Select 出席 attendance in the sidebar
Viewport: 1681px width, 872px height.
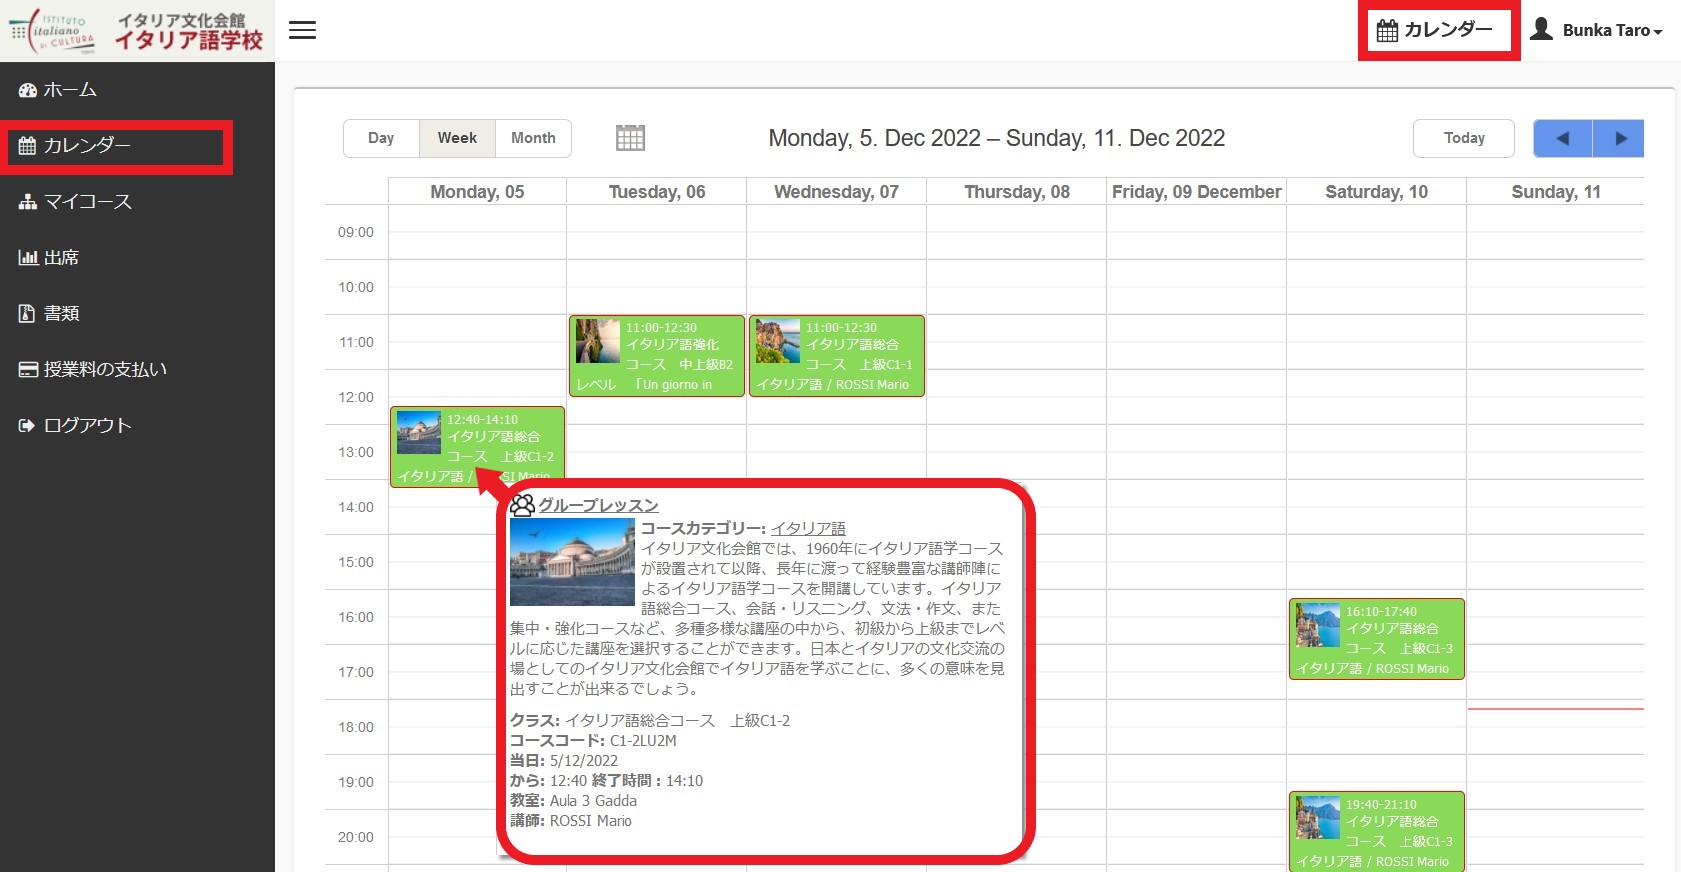click(61, 258)
